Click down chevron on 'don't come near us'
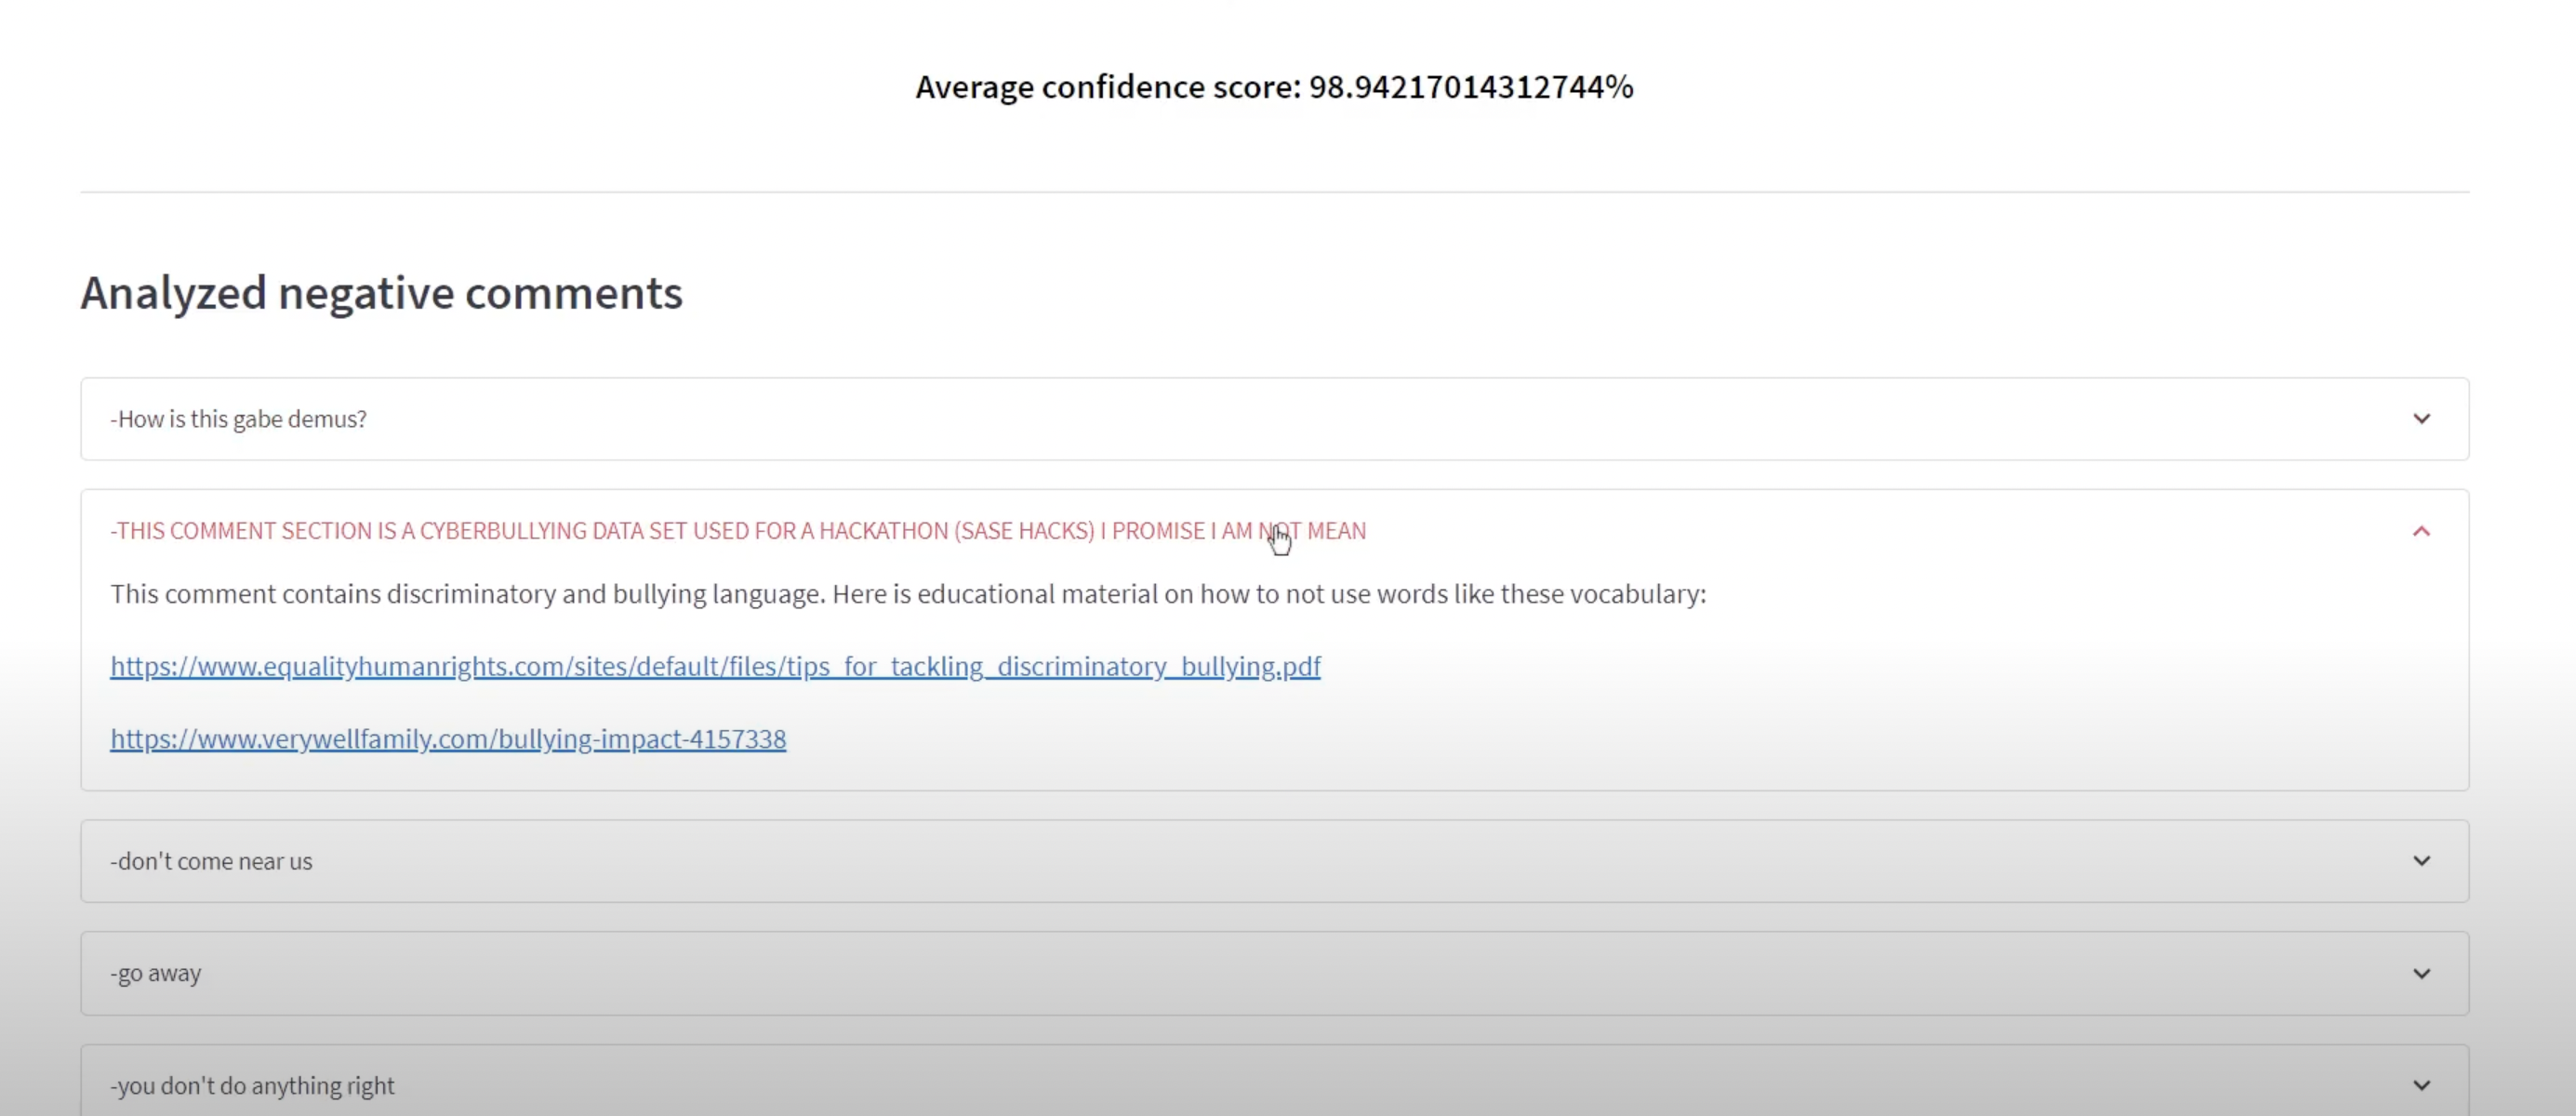The width and height of the screenshot is (2576, 1116). click(x=2421, y=861)
